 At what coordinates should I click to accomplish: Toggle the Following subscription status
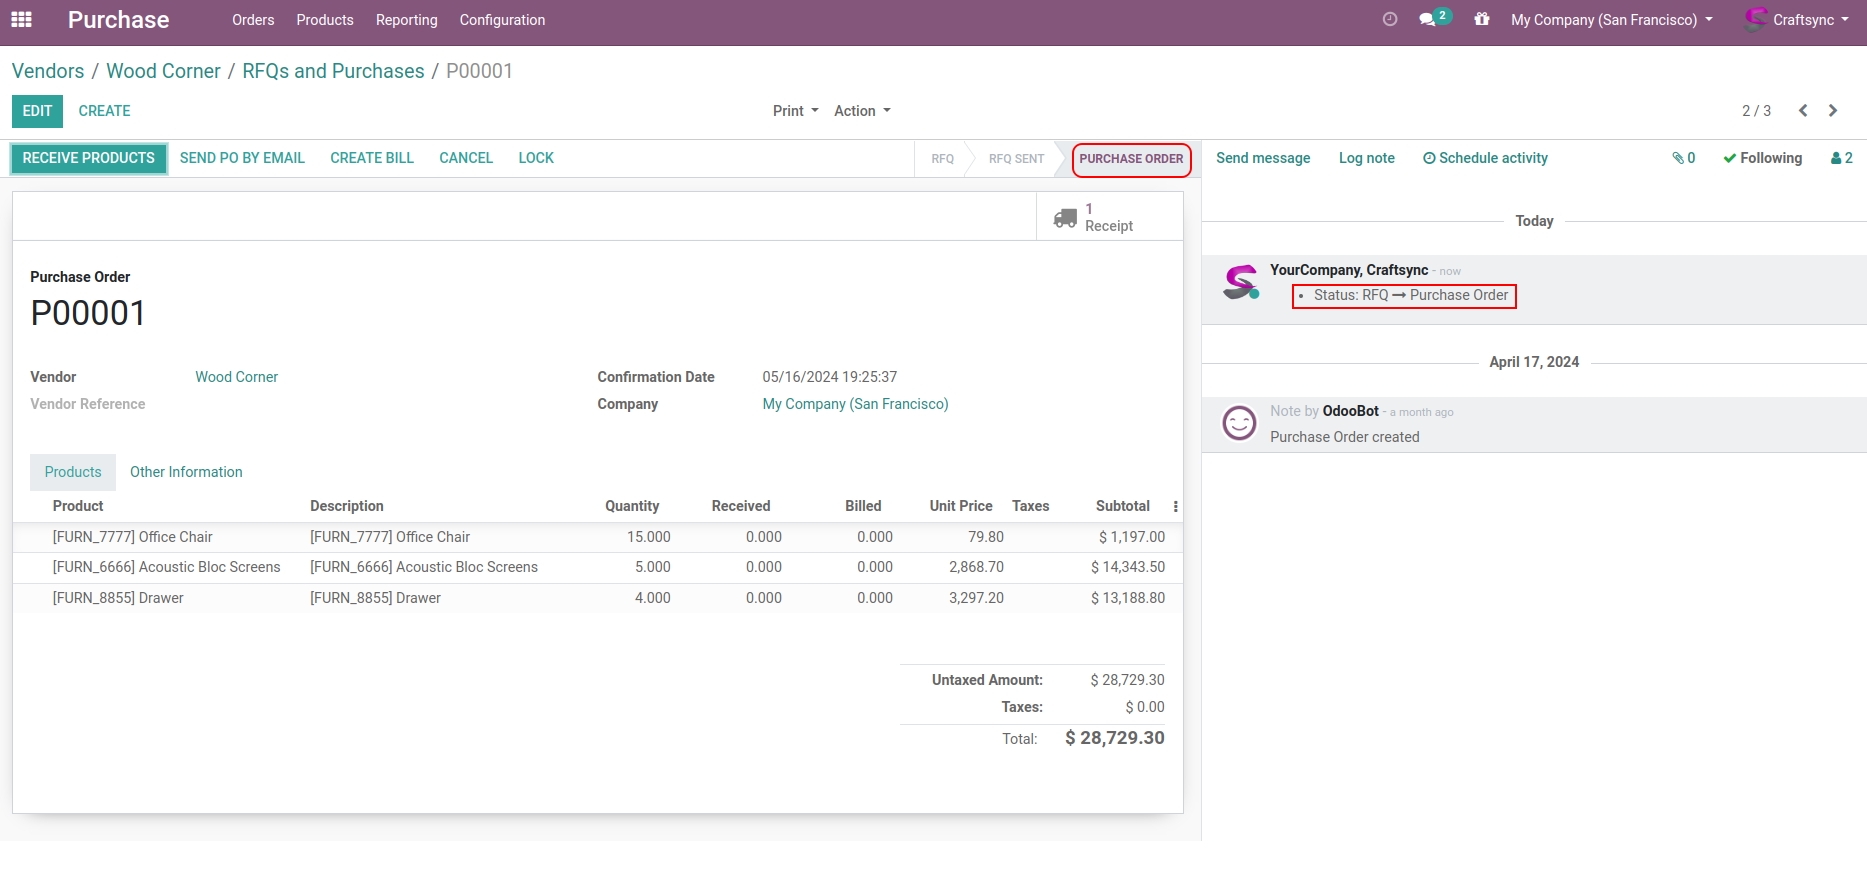(1762, 158)
